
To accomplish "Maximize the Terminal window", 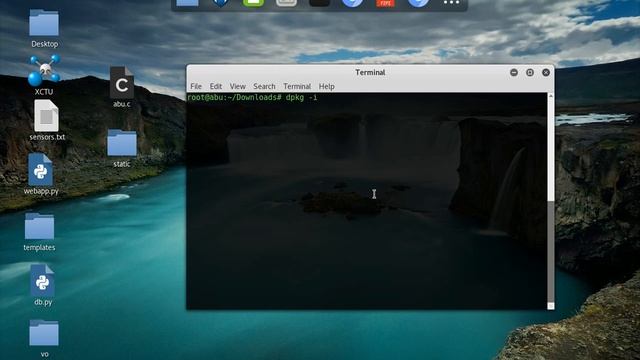I will coord(530,73).
